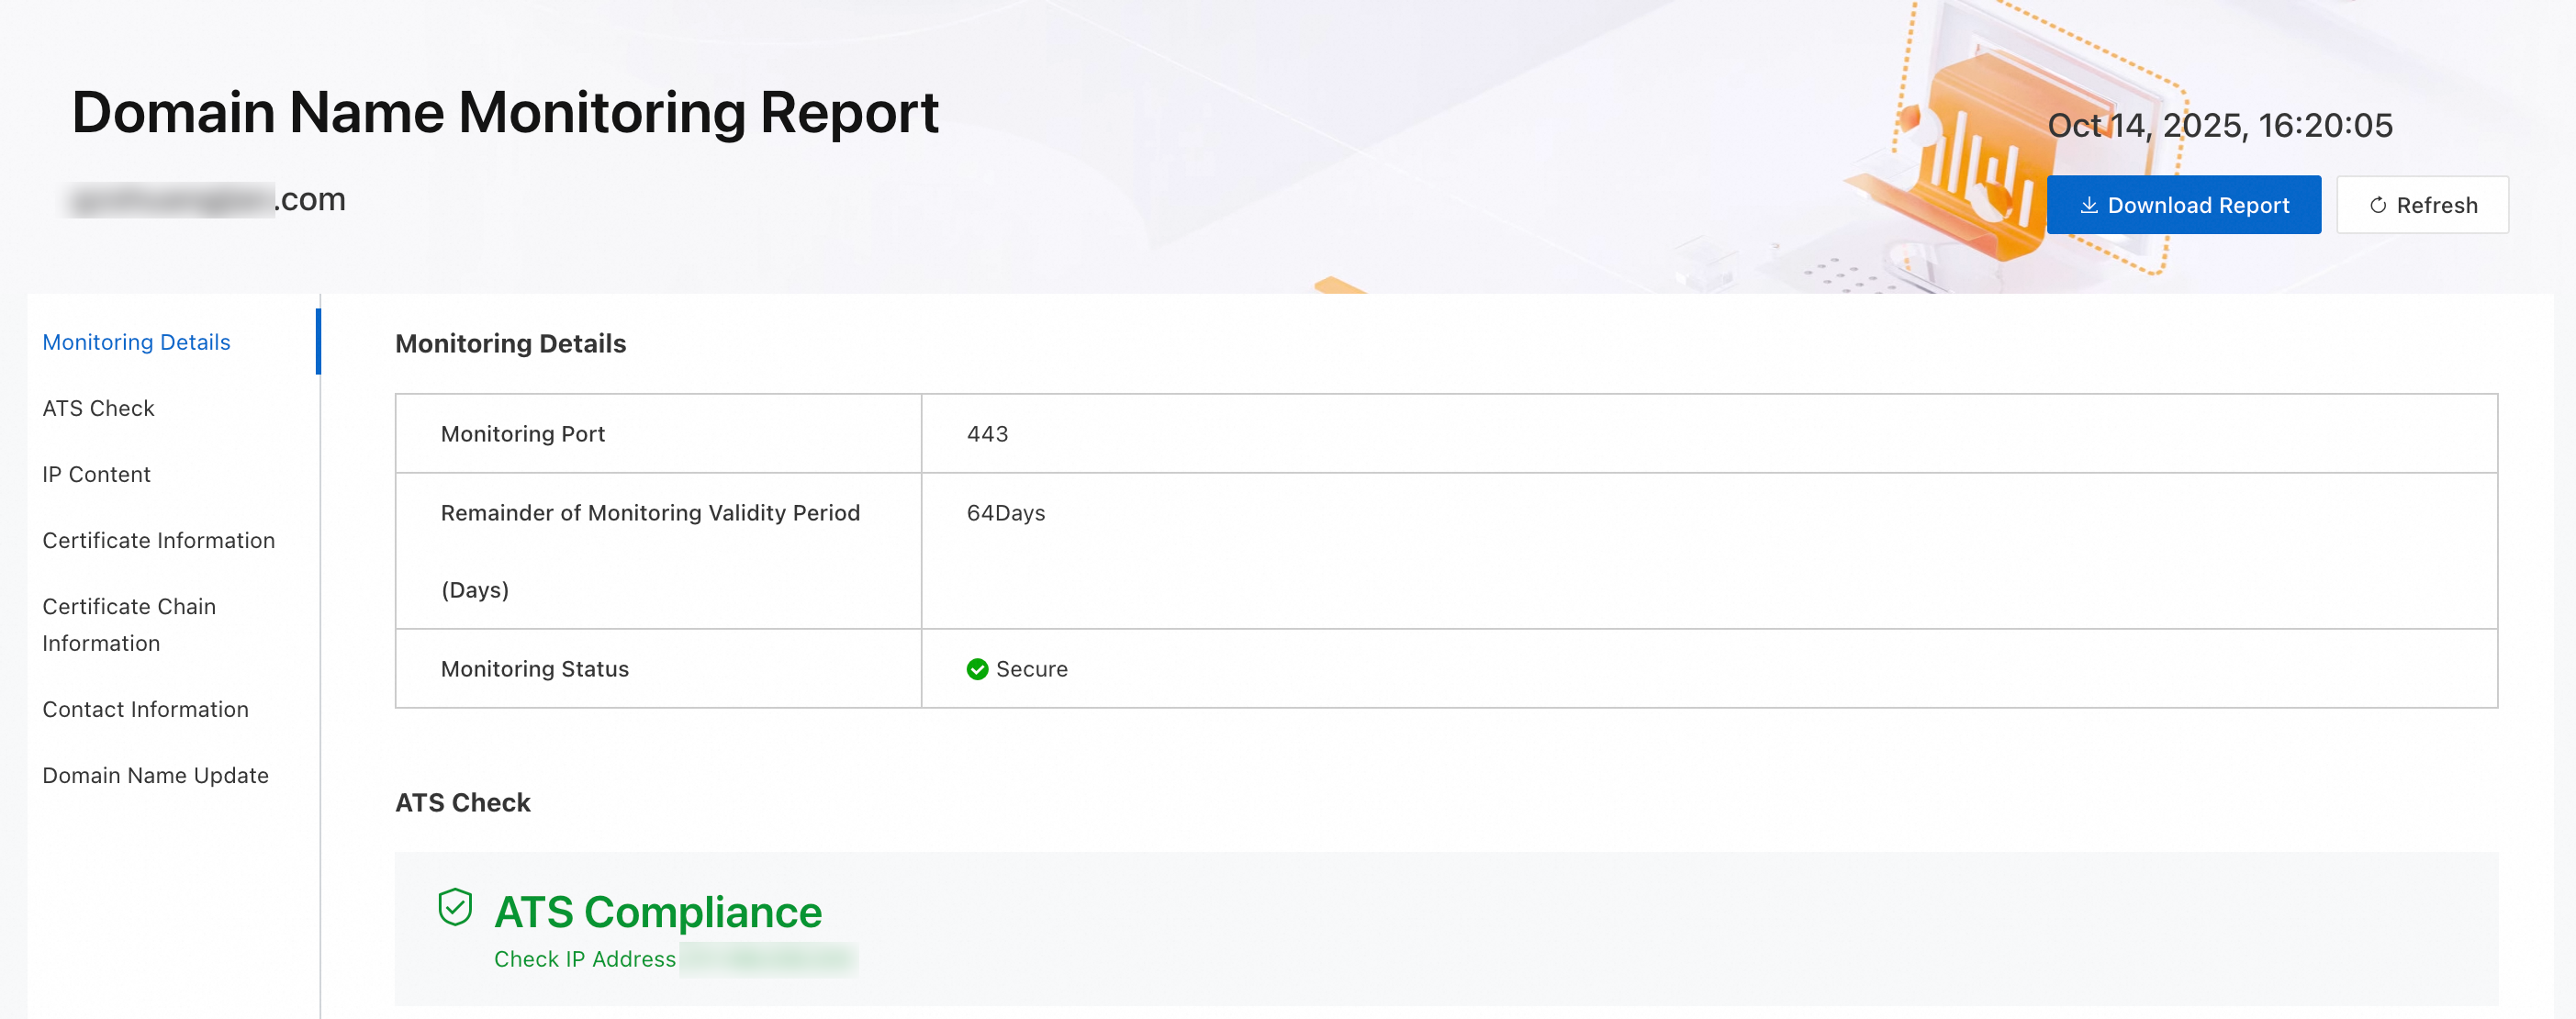
Task: Go to Certificate Information section
Action: (x=158, y=540)
